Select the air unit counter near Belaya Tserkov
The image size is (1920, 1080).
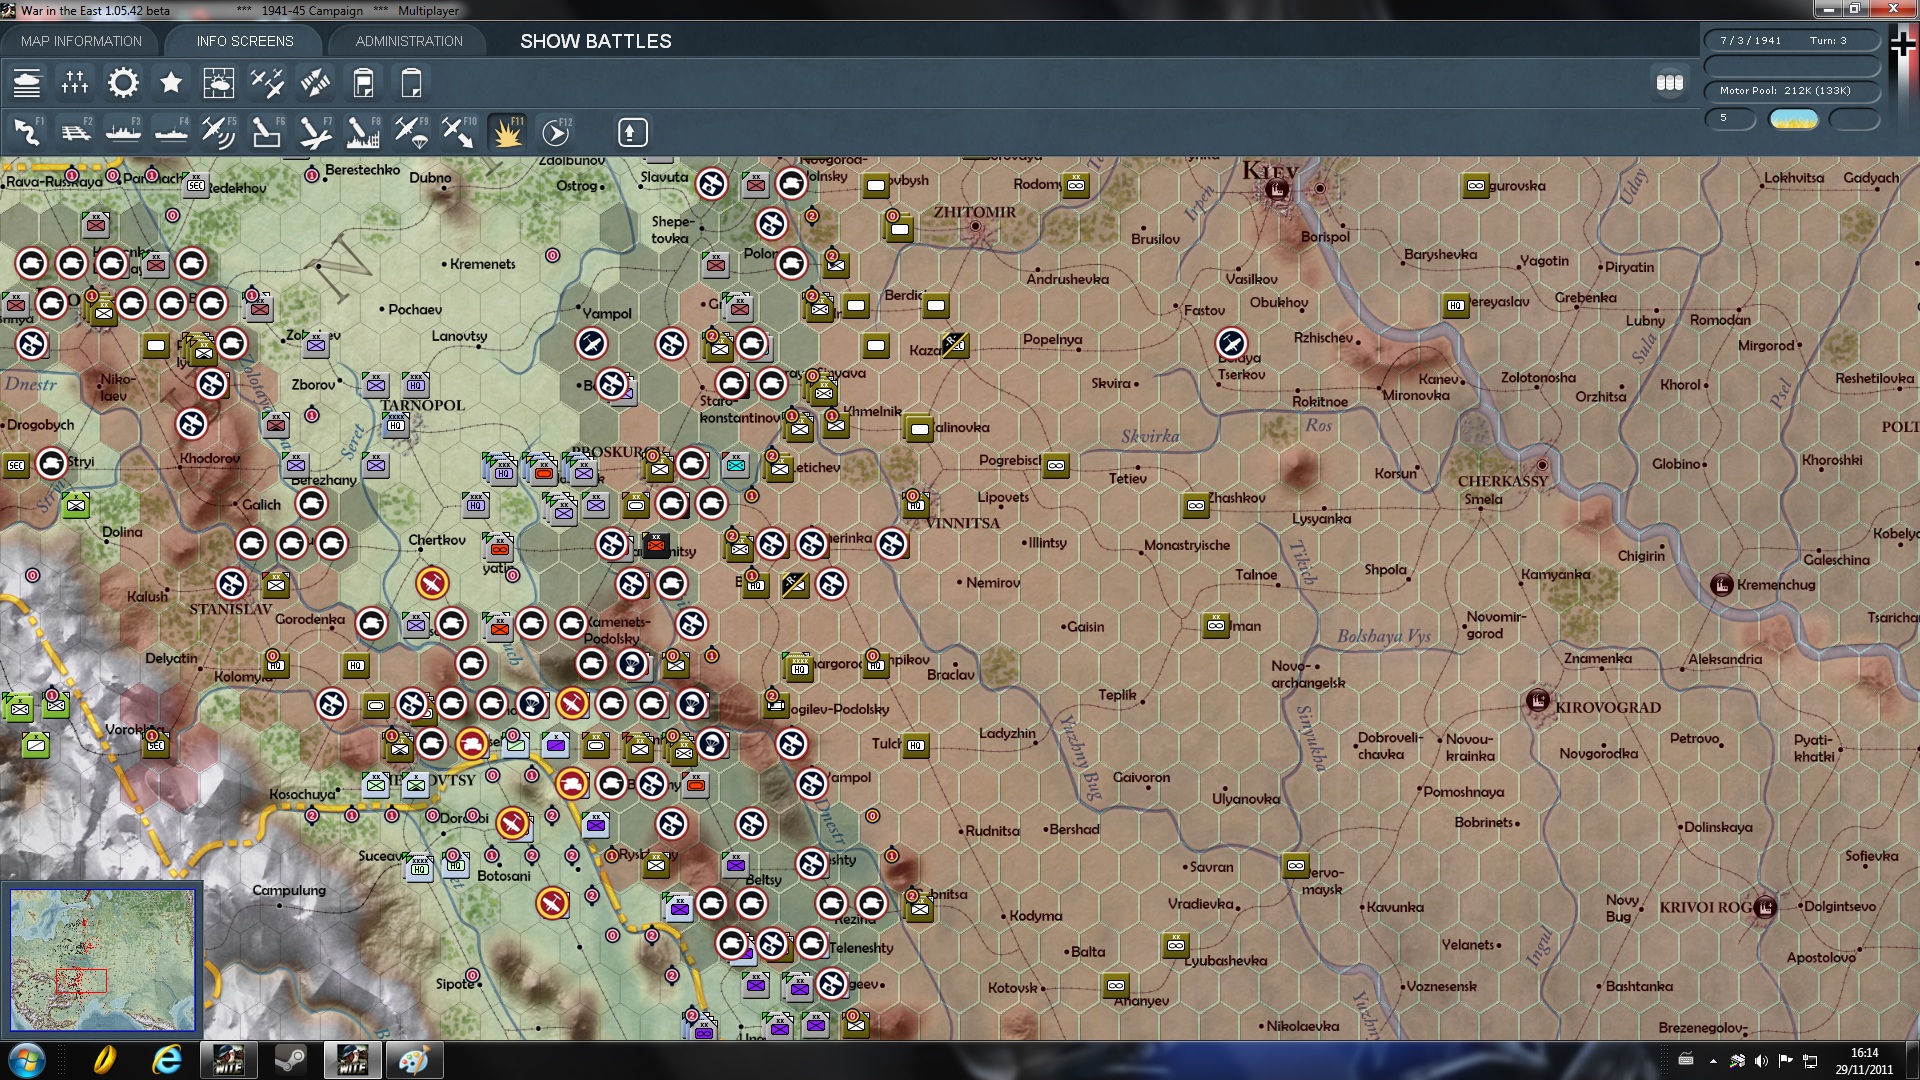point(1231,343)
